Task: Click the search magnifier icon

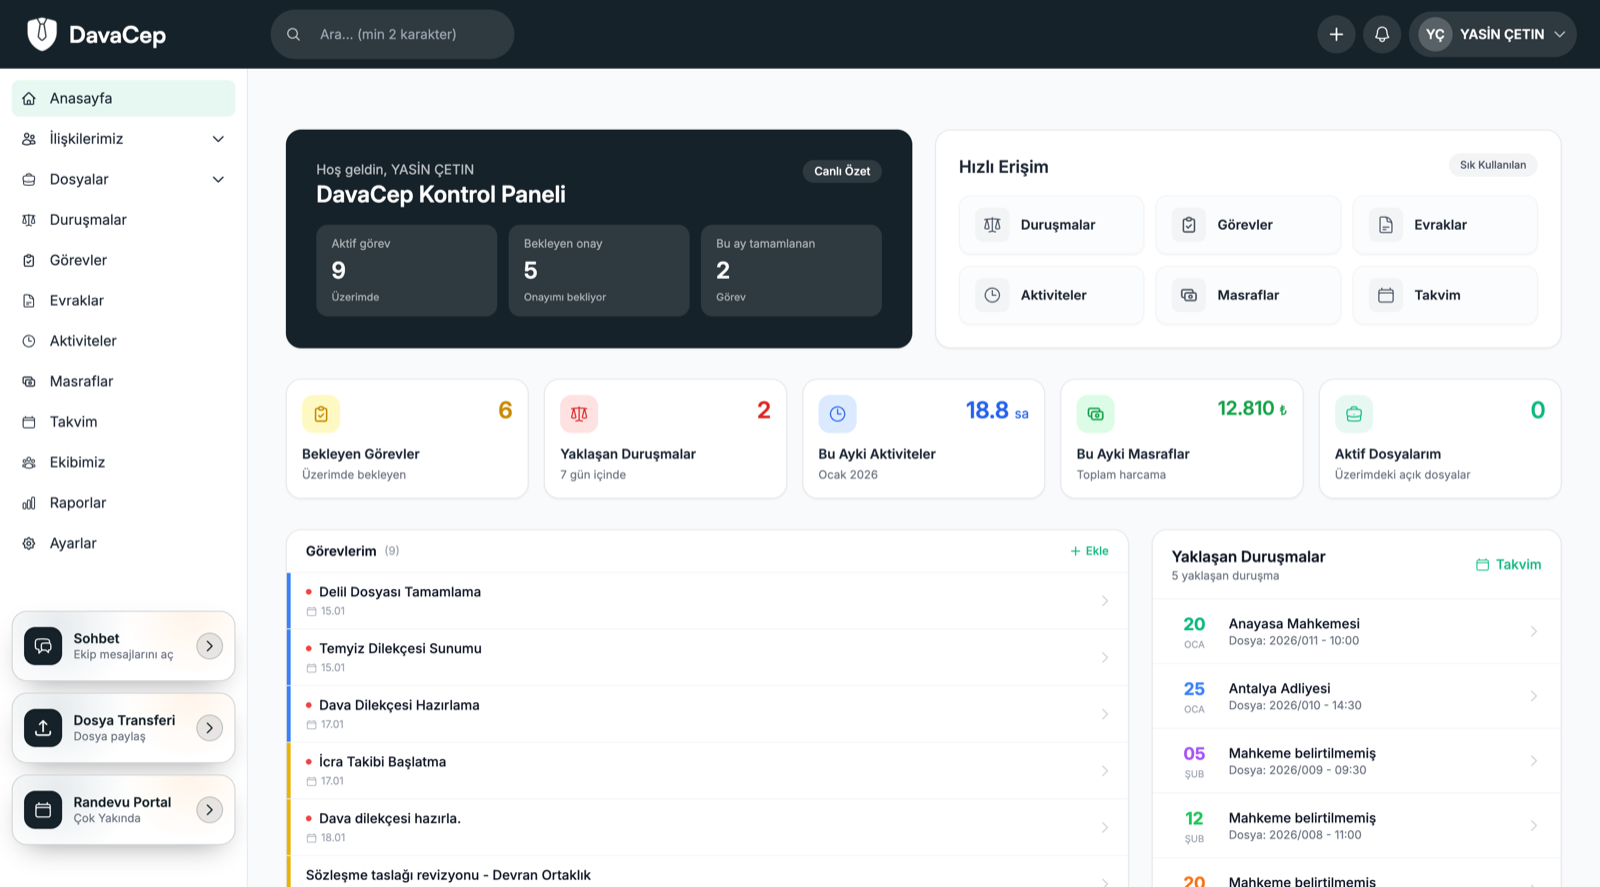Action: (294, 34)
